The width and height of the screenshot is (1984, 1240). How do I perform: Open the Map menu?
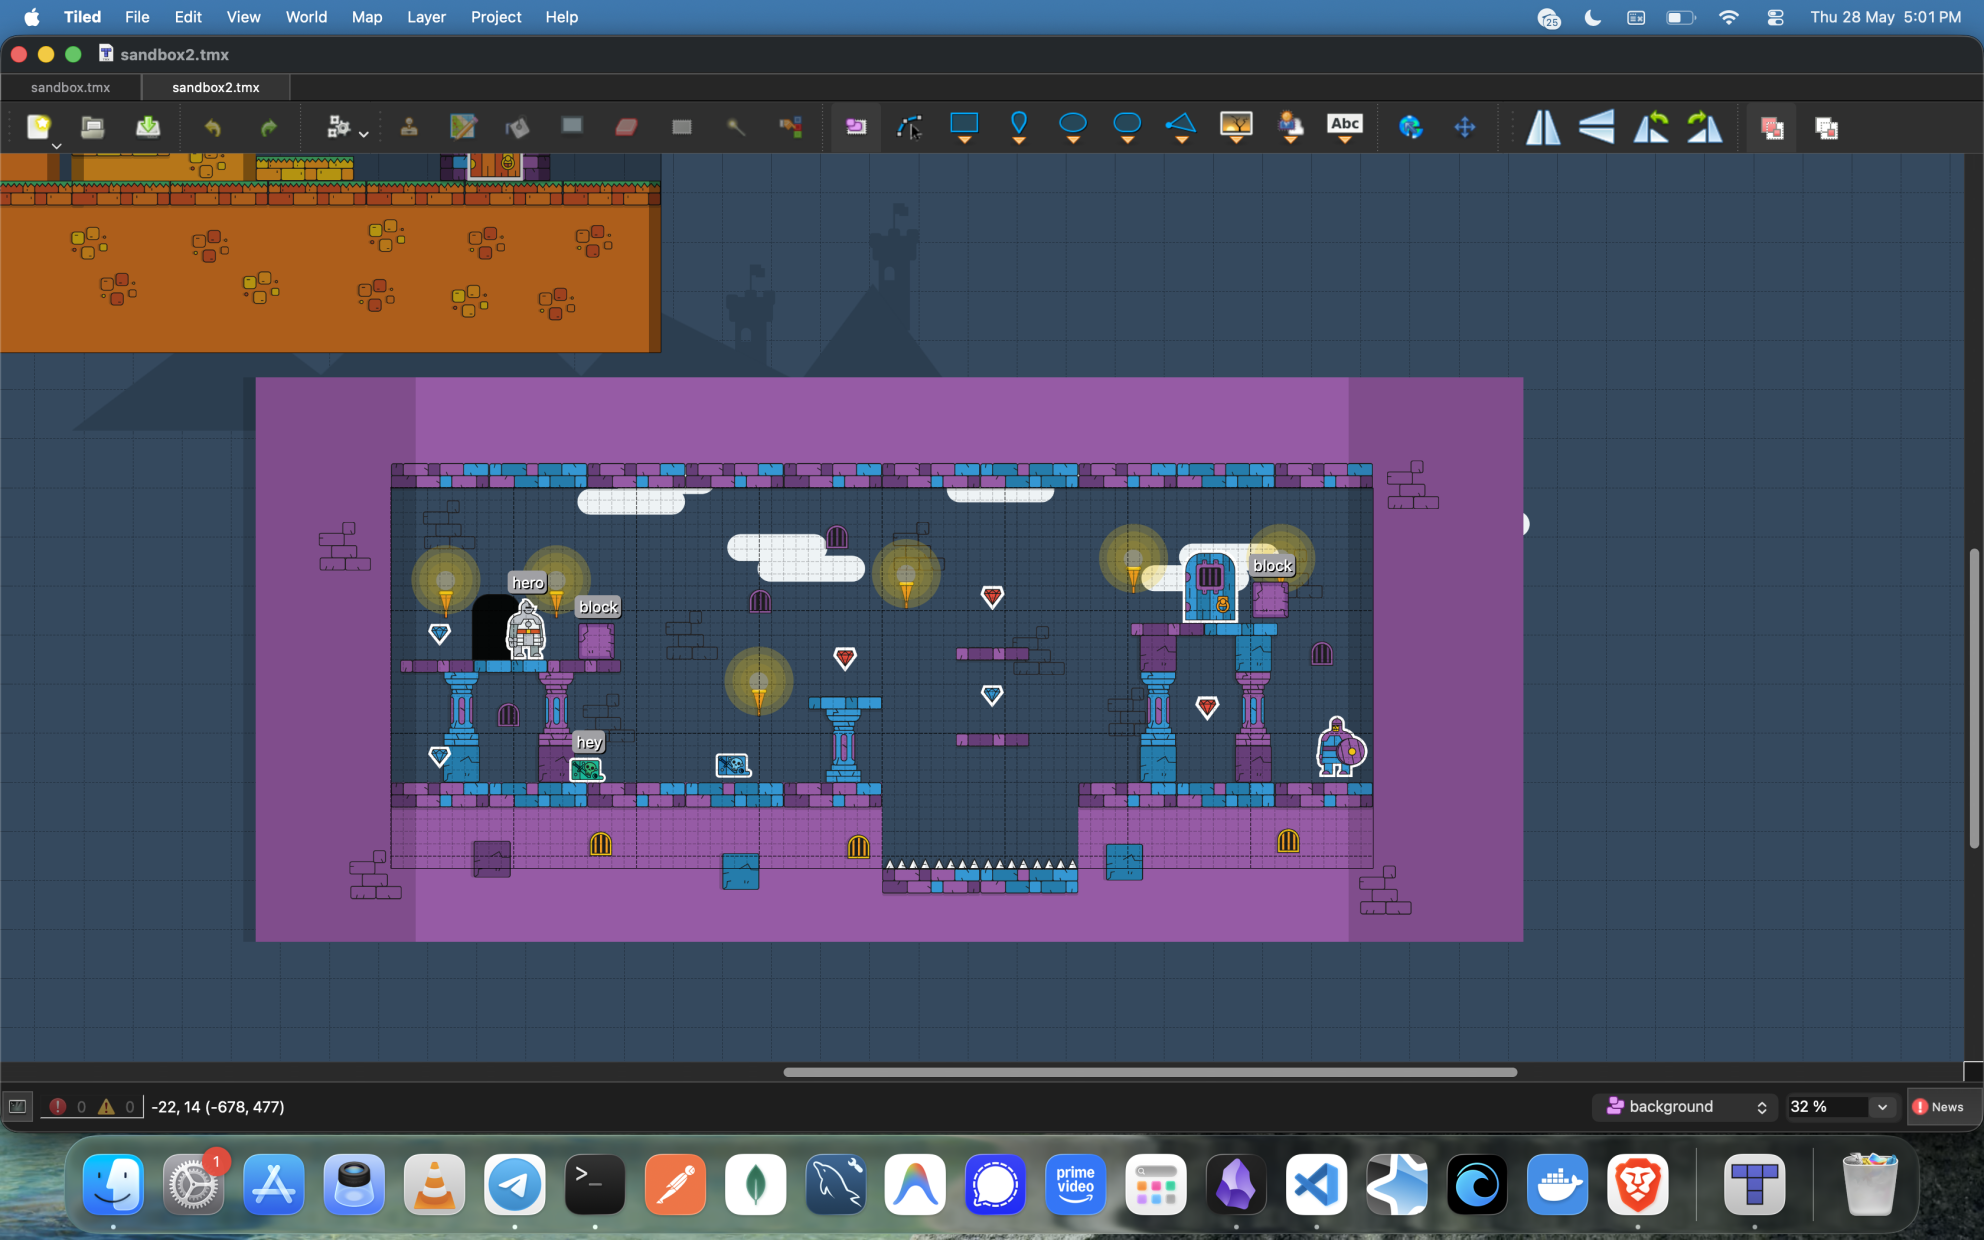click(x=367, y=17)
